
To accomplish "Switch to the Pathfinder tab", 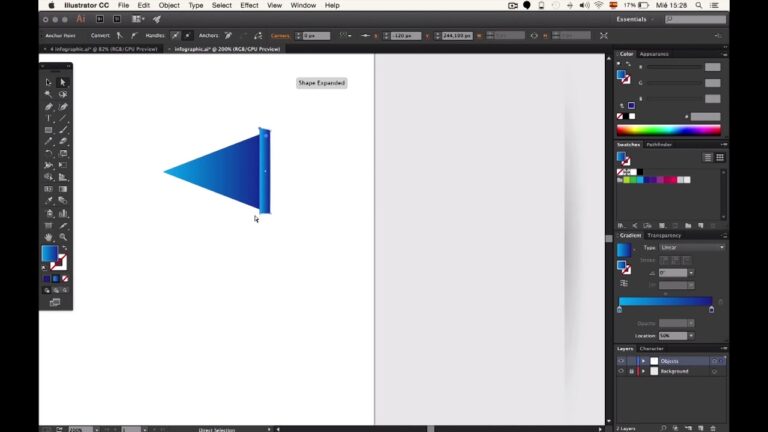I will (x=659, y=144).
